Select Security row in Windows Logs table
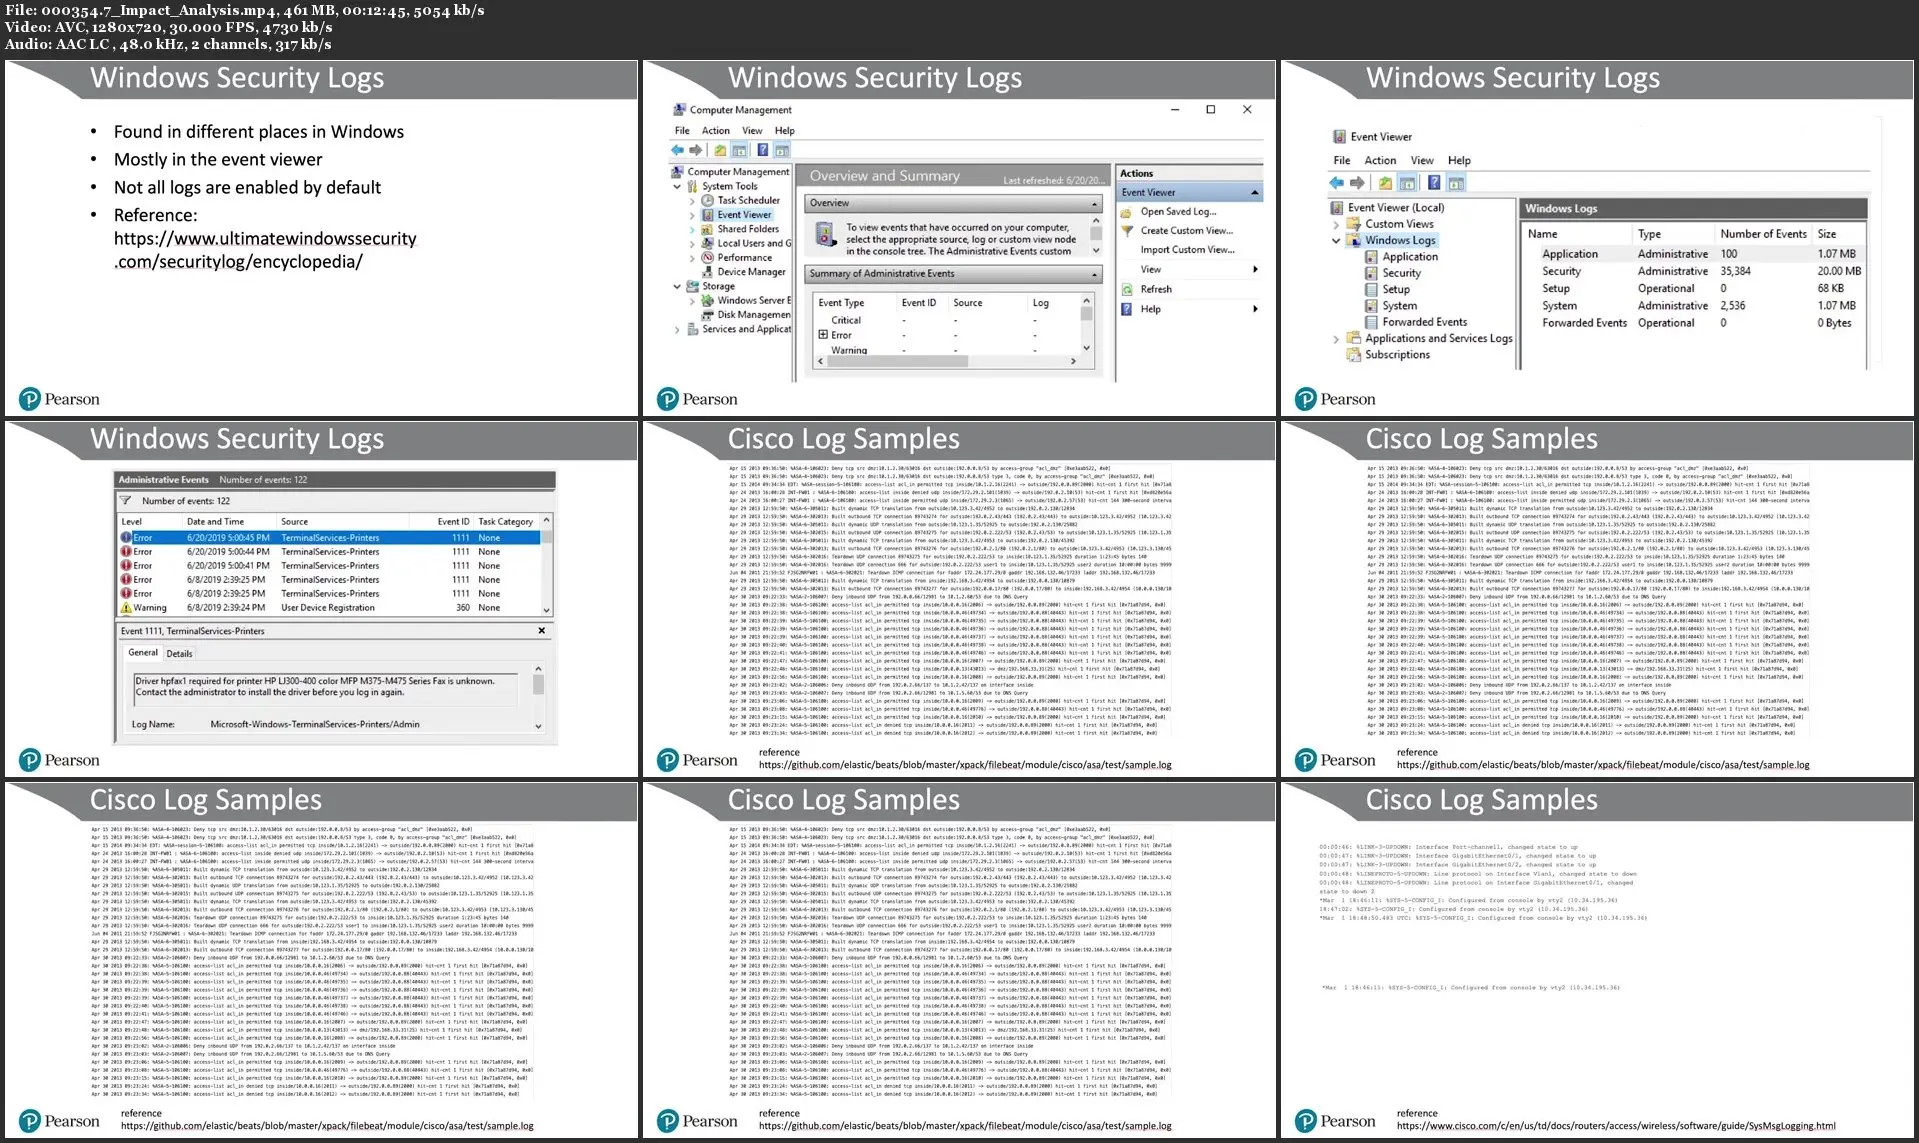The image size is (1919, 1143). [x=1694, y=271]
